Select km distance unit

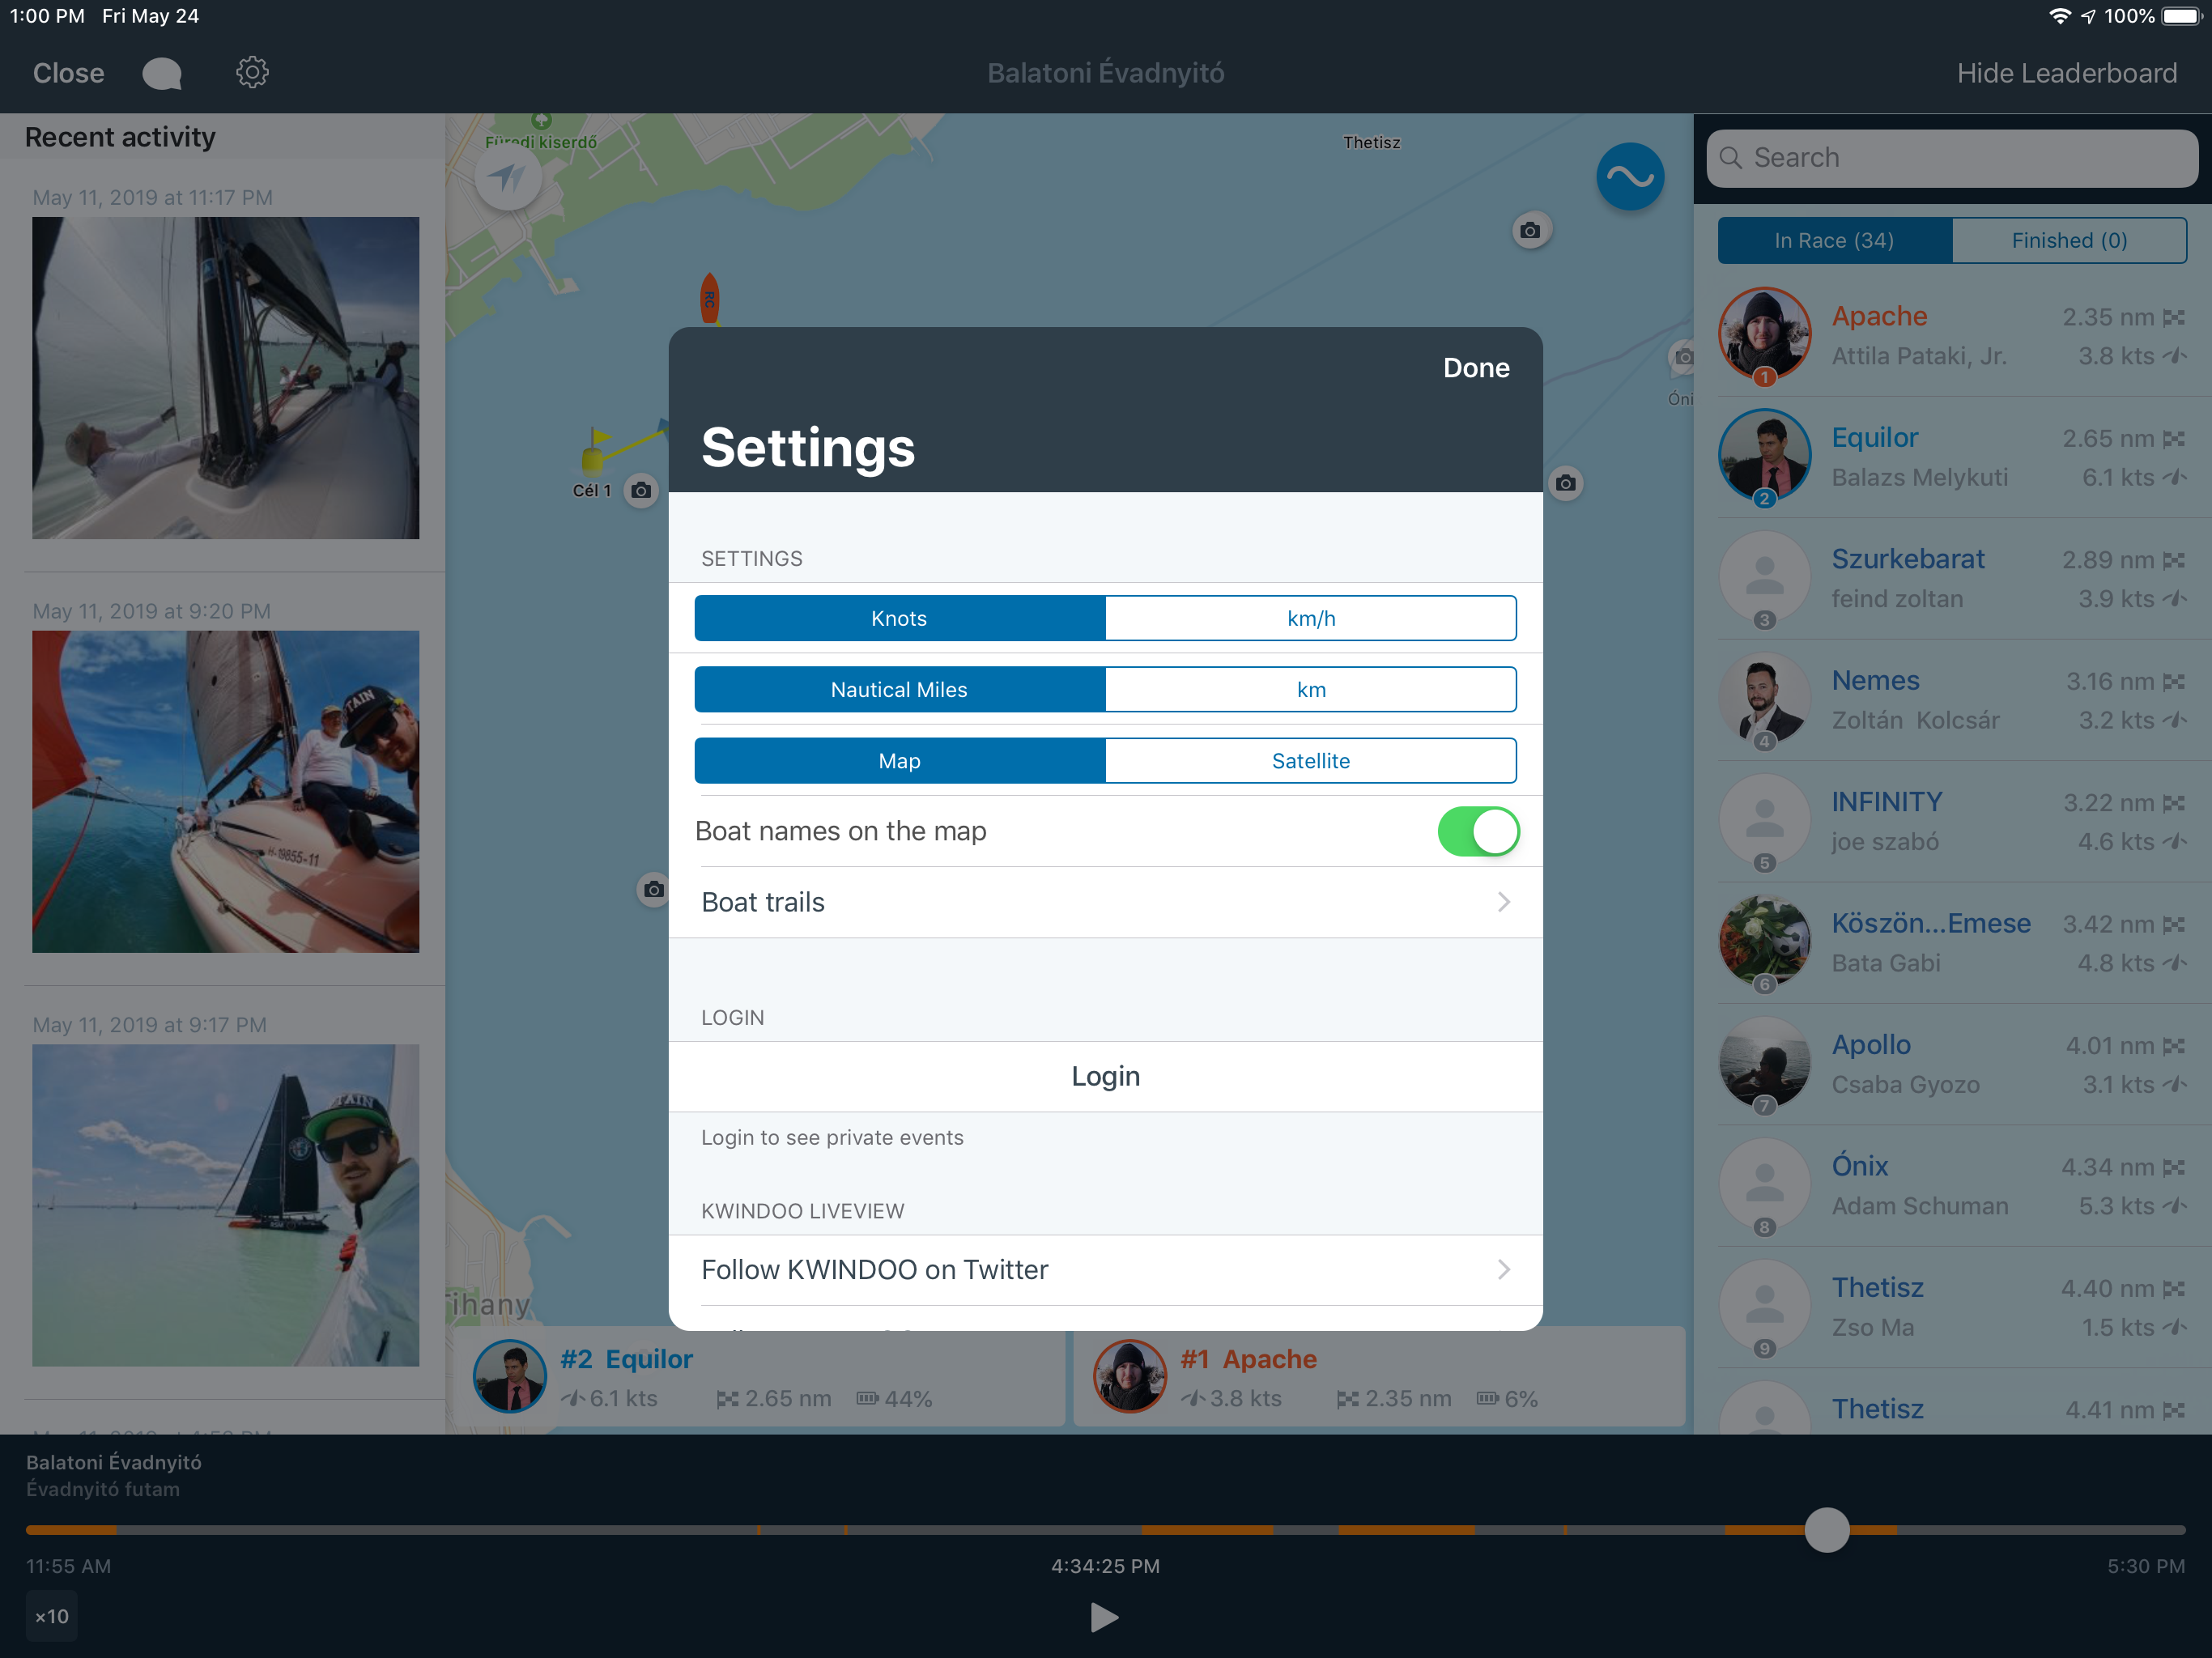point(1311,689)
